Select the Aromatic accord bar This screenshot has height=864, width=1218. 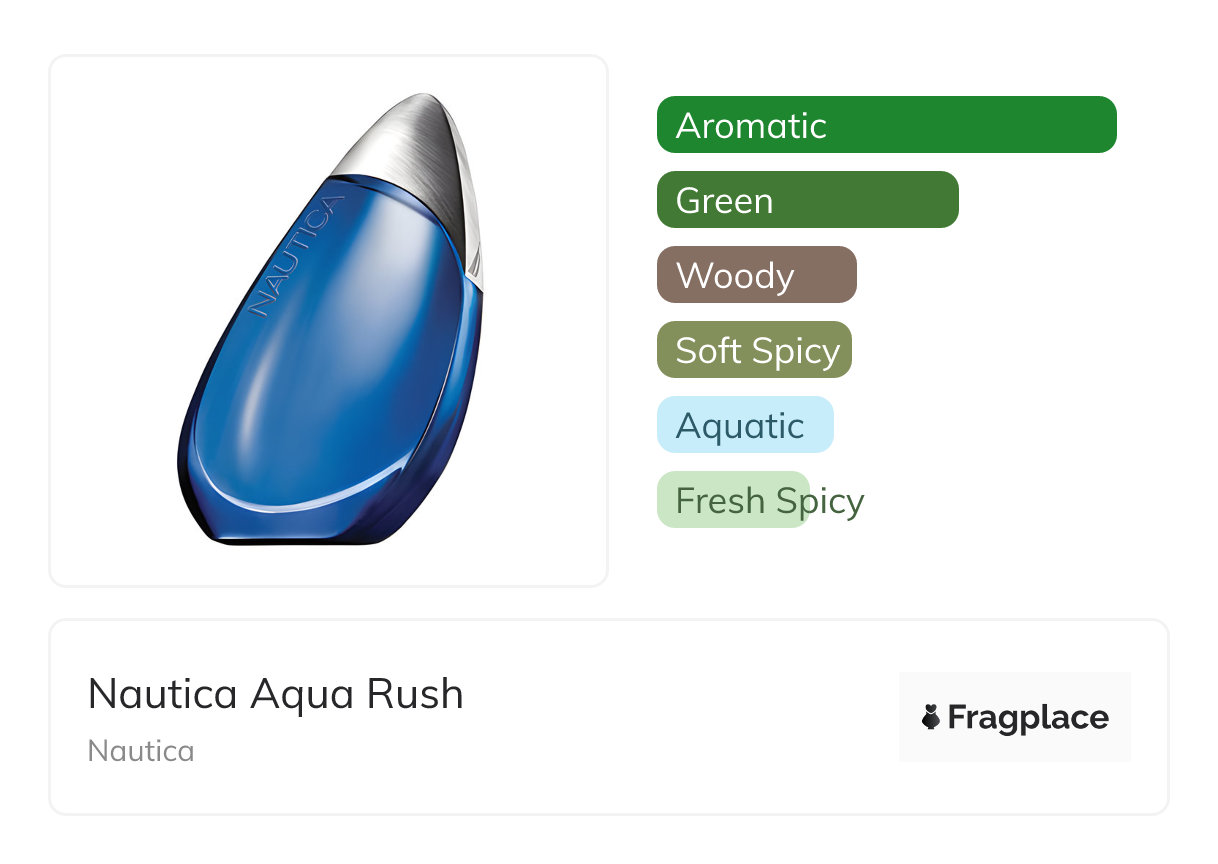[886, 125]
